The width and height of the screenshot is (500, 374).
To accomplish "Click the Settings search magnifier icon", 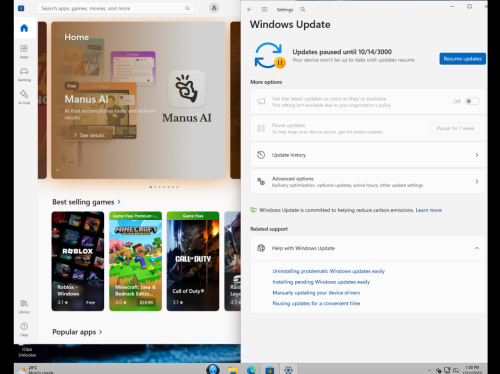I will point(303,10).
